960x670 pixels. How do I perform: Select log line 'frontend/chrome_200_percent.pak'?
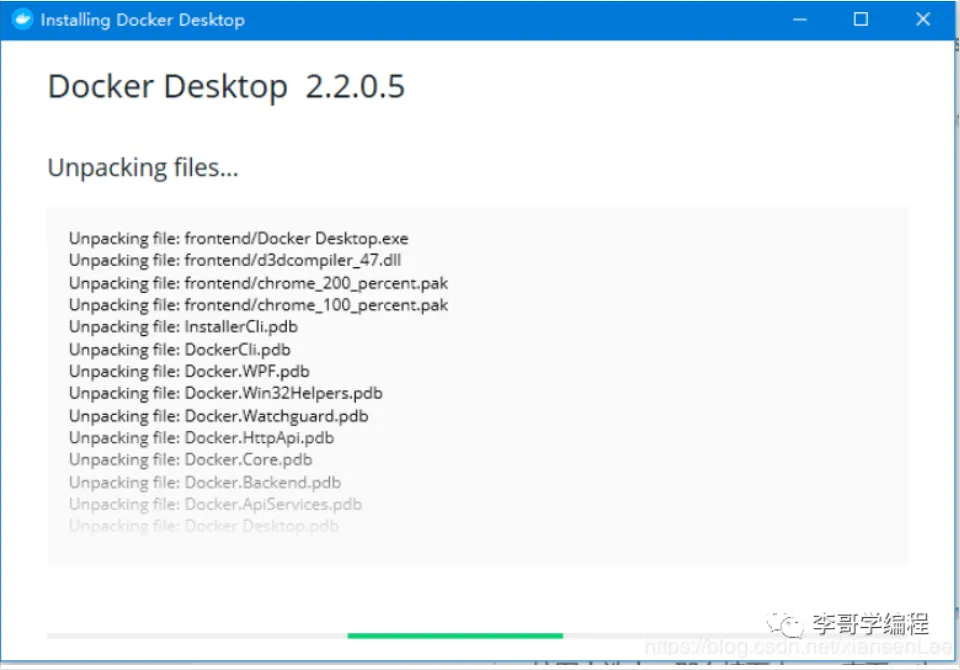pos(258,283)
